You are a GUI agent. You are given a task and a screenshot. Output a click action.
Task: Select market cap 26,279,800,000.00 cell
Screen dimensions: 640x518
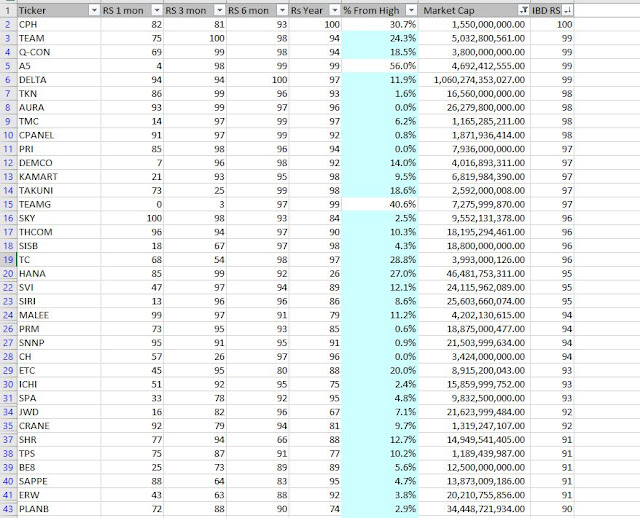[474, 107]
